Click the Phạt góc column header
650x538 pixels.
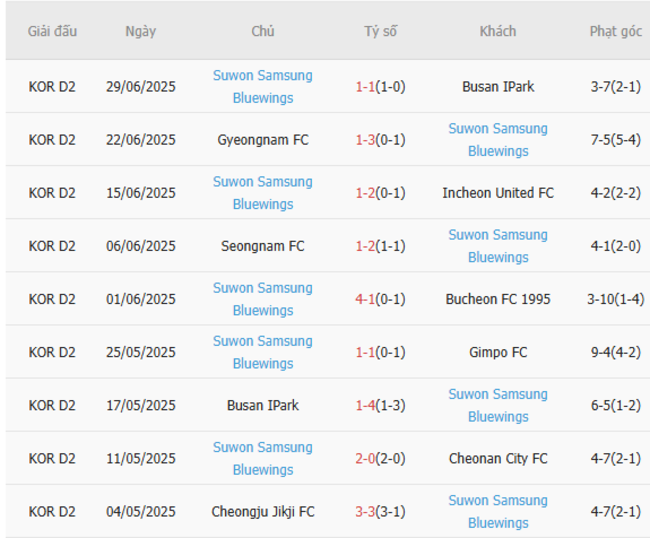(615, 31)
